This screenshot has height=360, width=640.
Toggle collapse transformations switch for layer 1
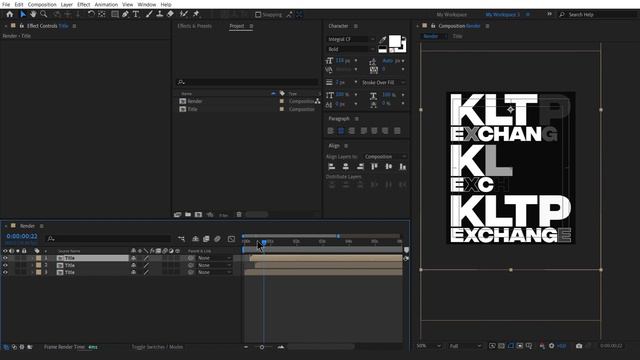[140, 258]
